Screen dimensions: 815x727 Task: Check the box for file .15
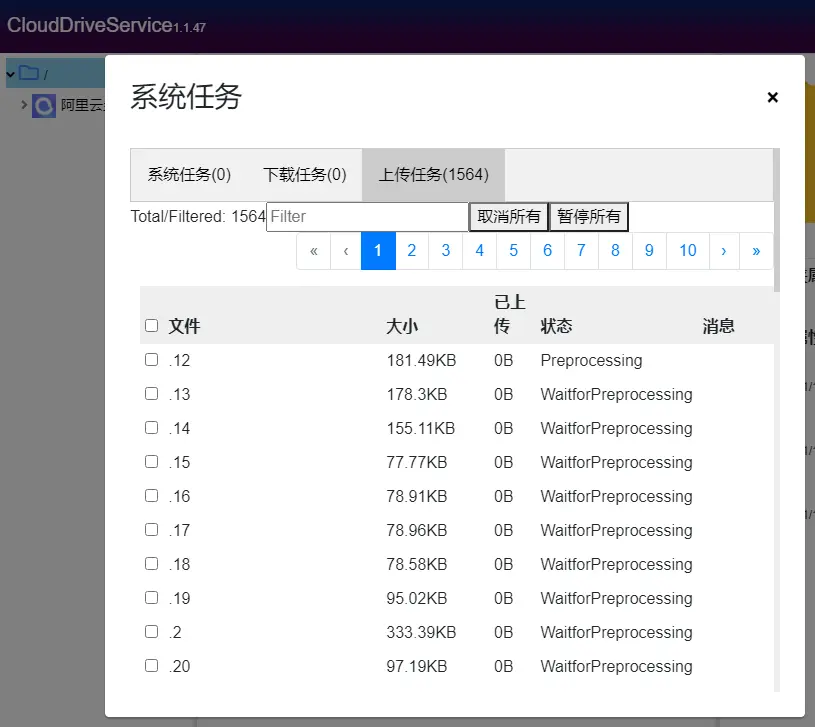point(151,461)
